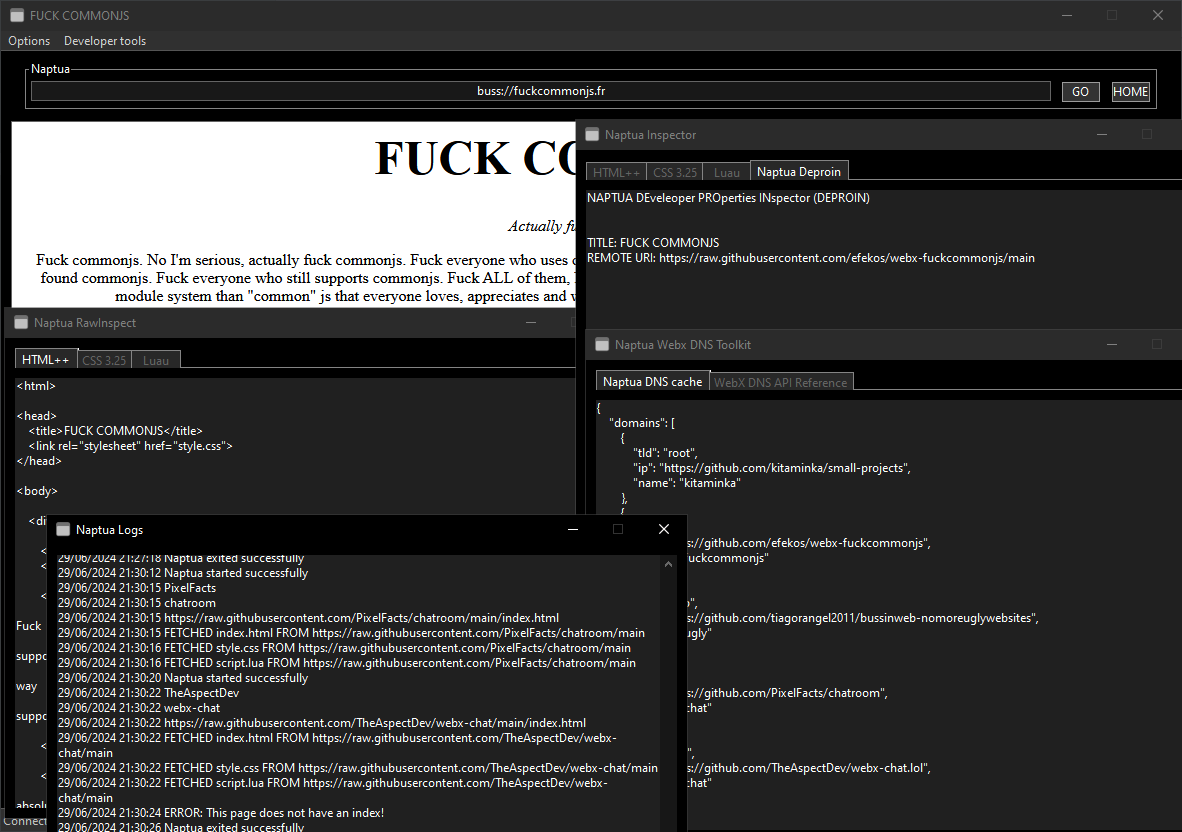Viewport: 1182px width, 832px height.
Task: Click the bussinweb-nomoreuglywebsites DNS line
Action: pyautogui.click(x=863, y=618)
